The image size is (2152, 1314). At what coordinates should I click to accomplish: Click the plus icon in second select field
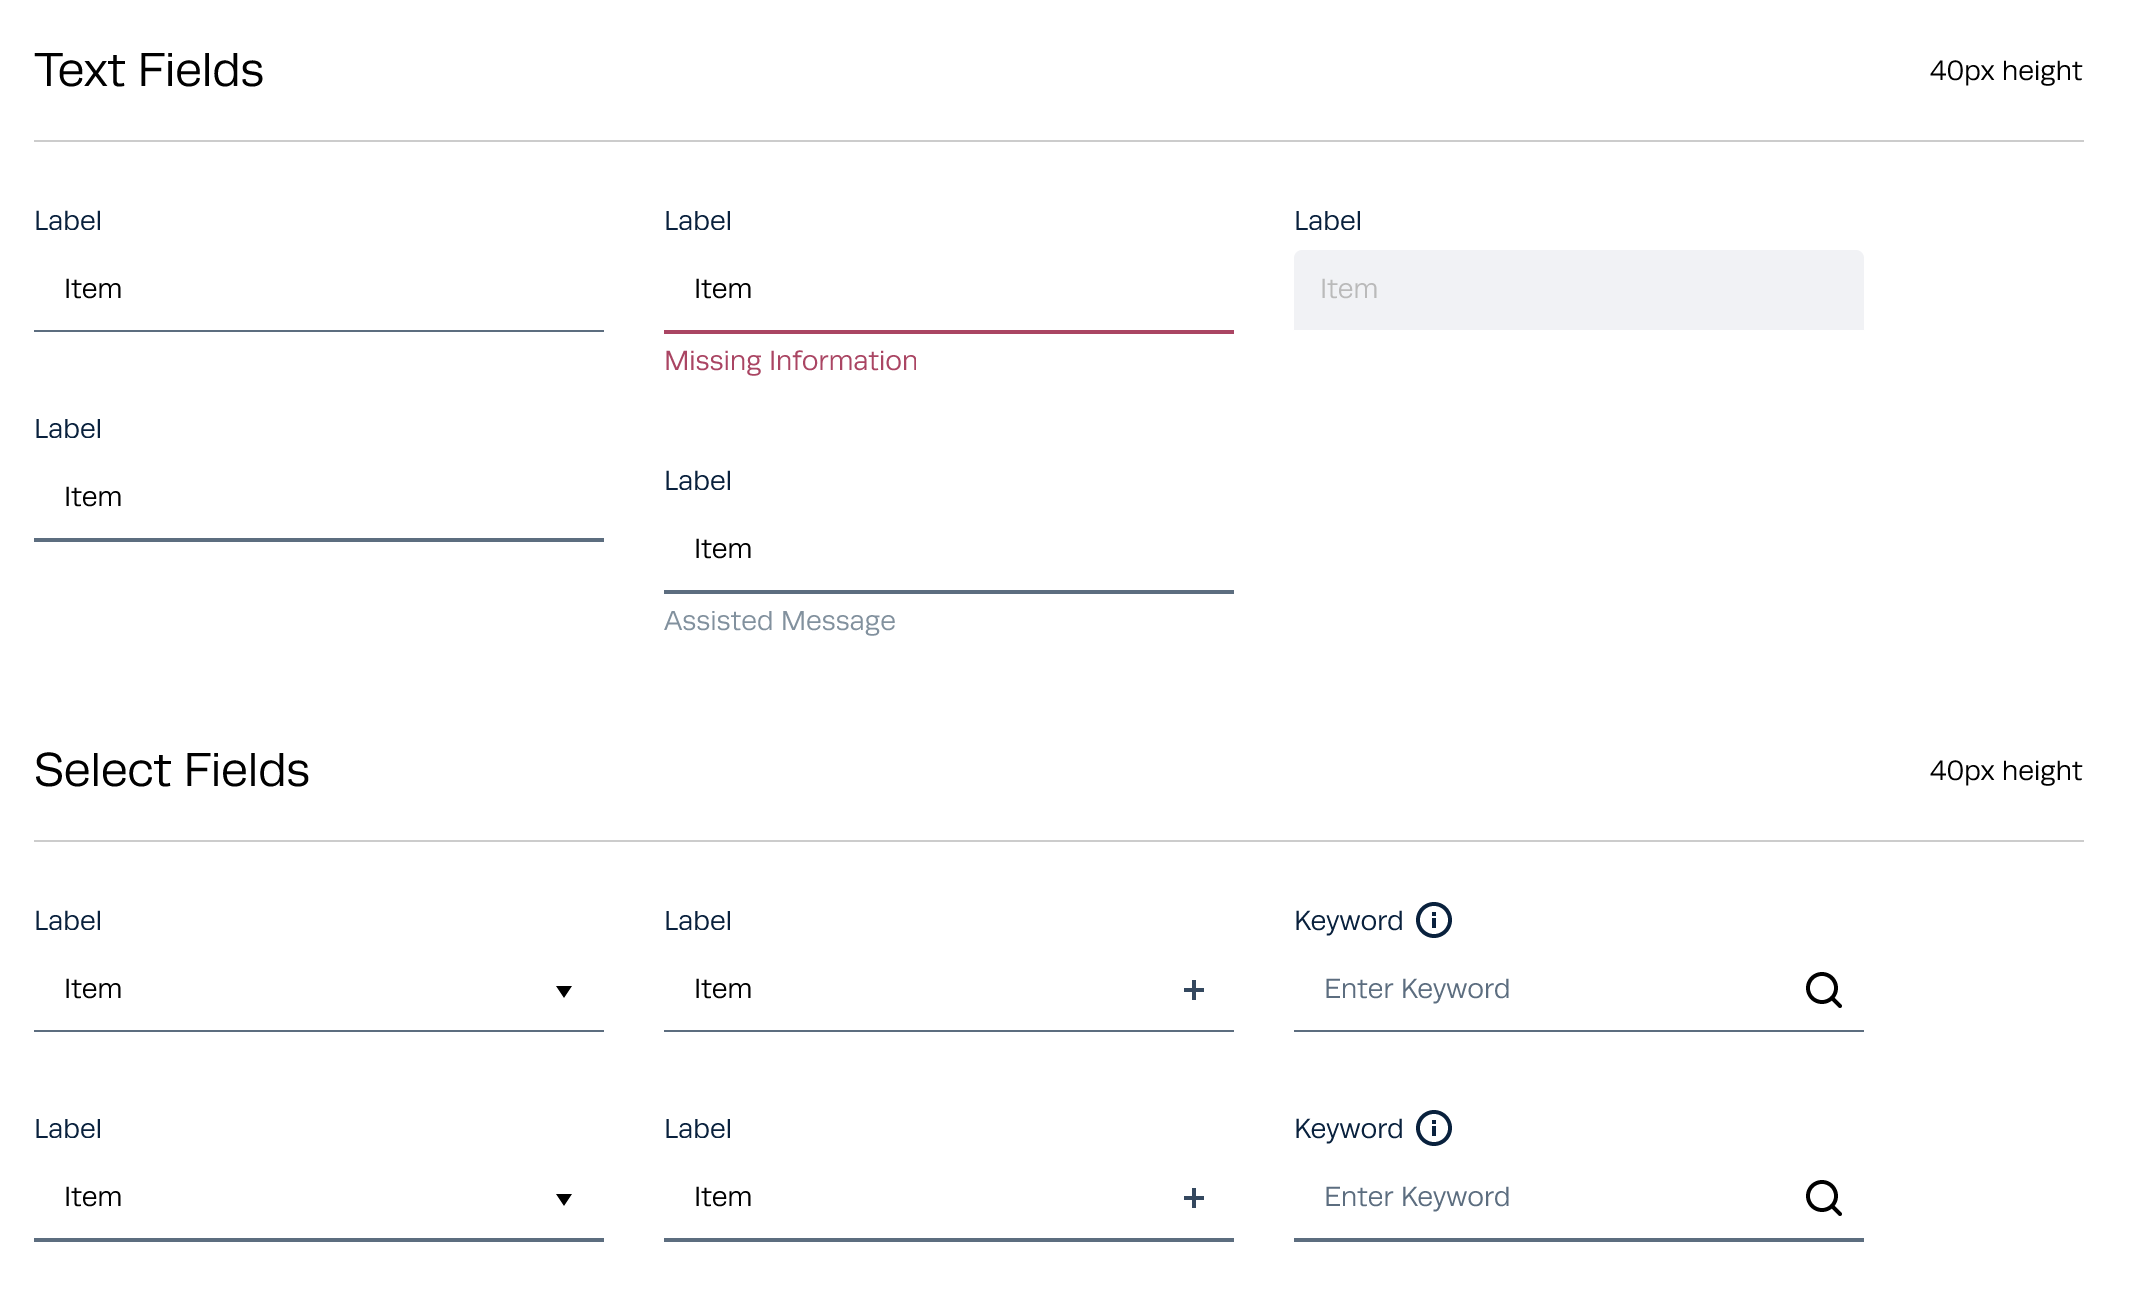1193,1198
